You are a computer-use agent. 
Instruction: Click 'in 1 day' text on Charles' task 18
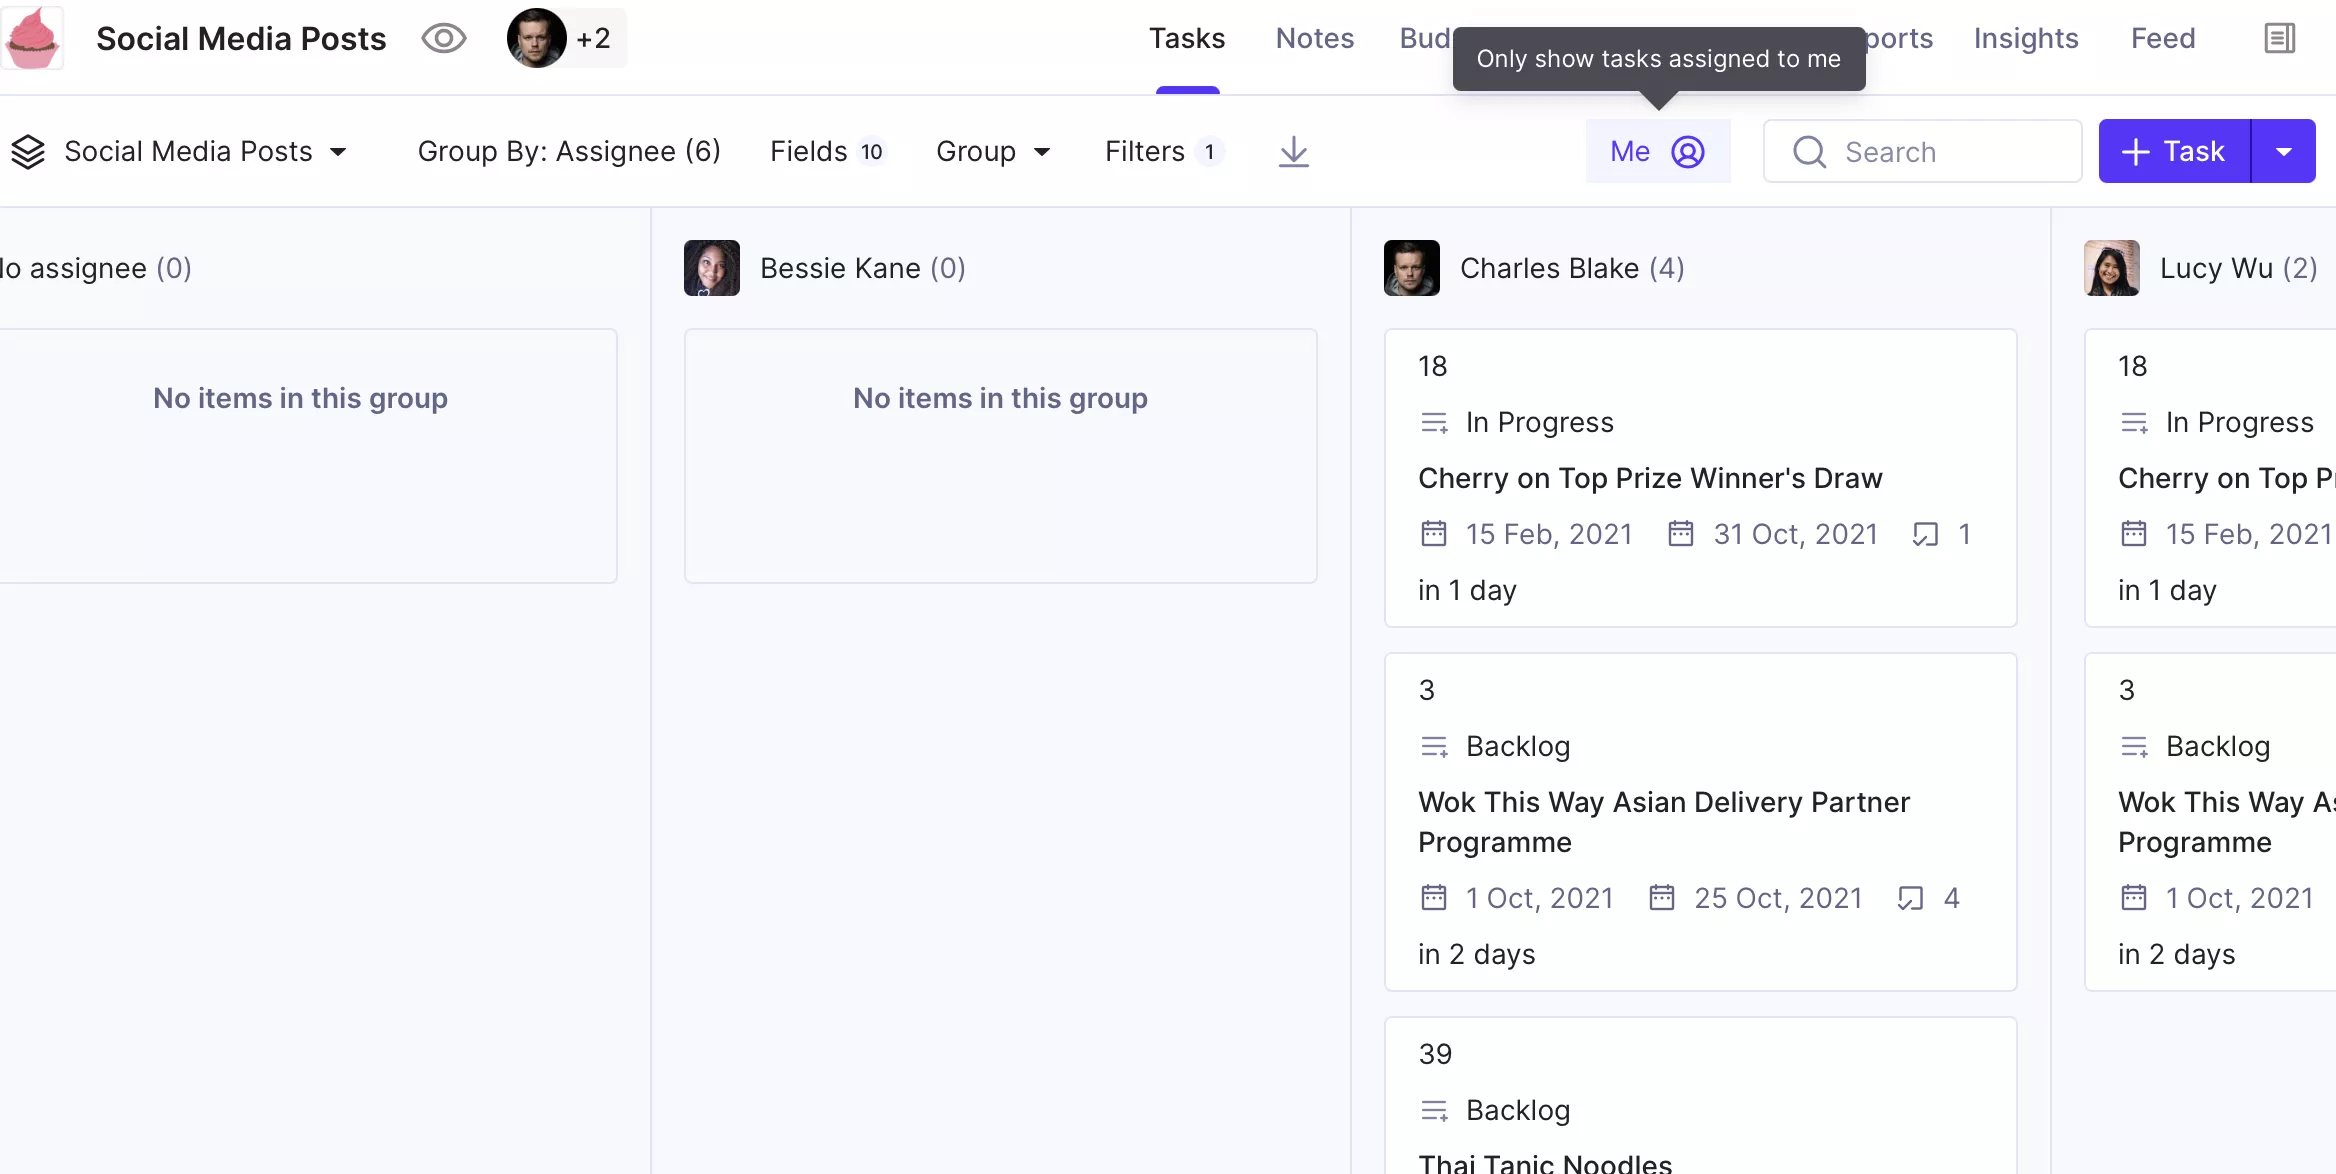1467,590
